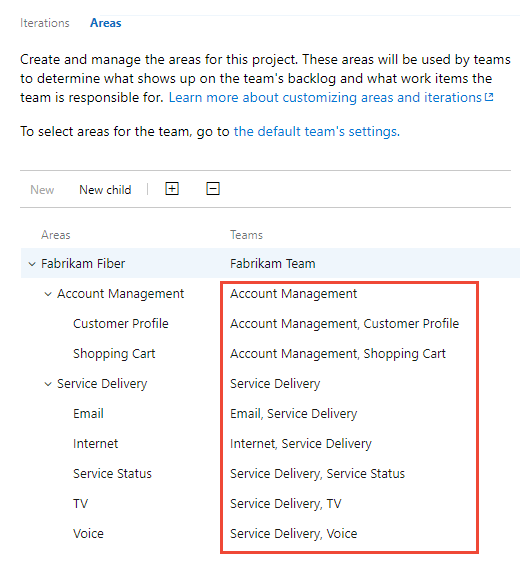Switch to the Iterations tab
The image size is (522, 570).
click(45, 23)
